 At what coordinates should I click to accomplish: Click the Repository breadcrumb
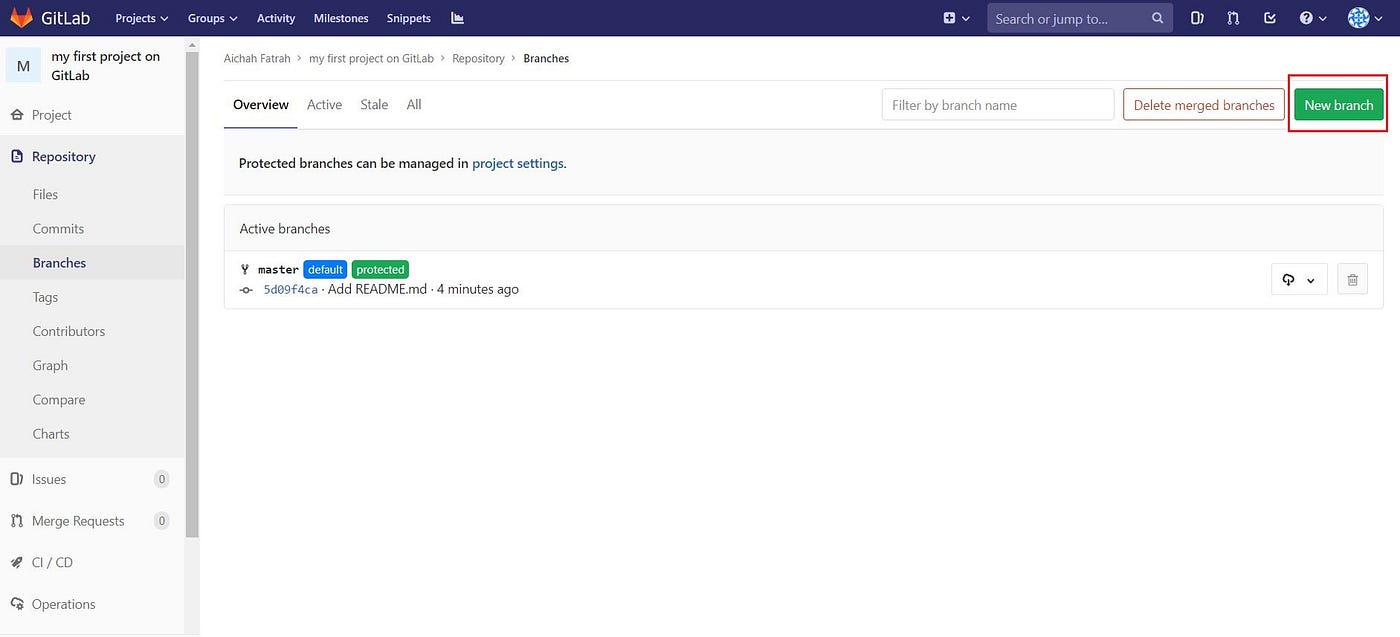coord(478,59)
